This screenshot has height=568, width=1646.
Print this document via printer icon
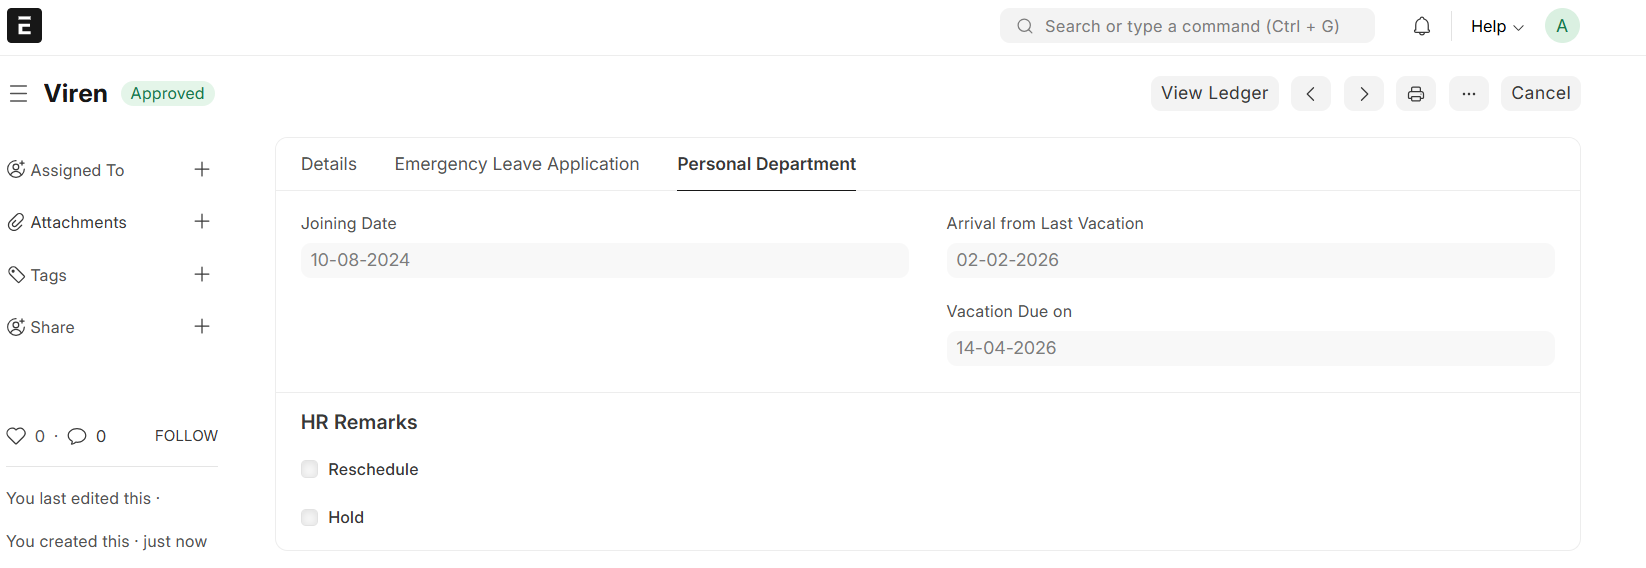click(x=1415, y=94)
